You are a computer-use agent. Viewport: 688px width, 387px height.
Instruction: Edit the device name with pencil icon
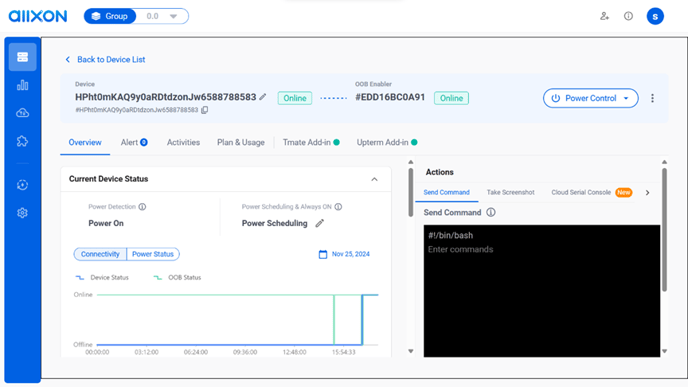pos(263,97)
